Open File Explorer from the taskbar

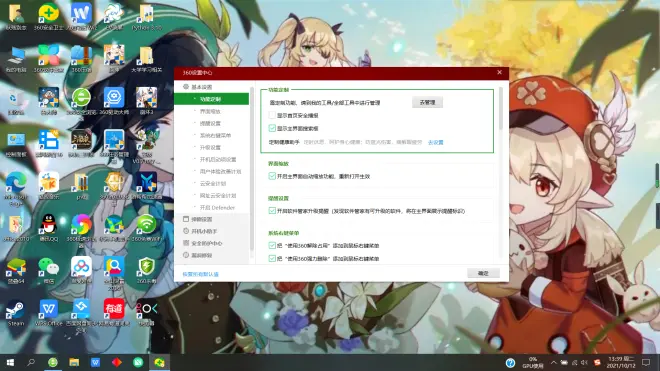point(74,363)
